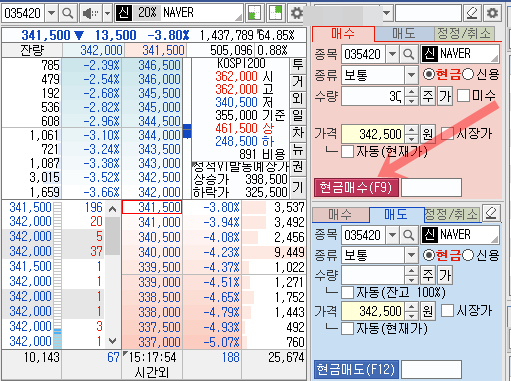
Task: Select 정정/취소 tab in lower order panel
Action: 452,215
